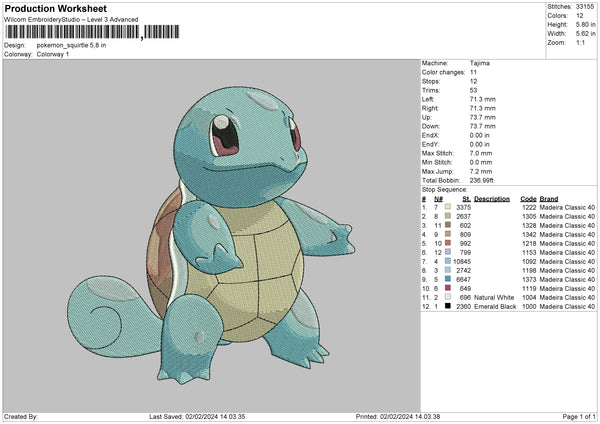
Task: Choose the blue swatch next to stitch count 10845
Action: (x=448, y=261)
